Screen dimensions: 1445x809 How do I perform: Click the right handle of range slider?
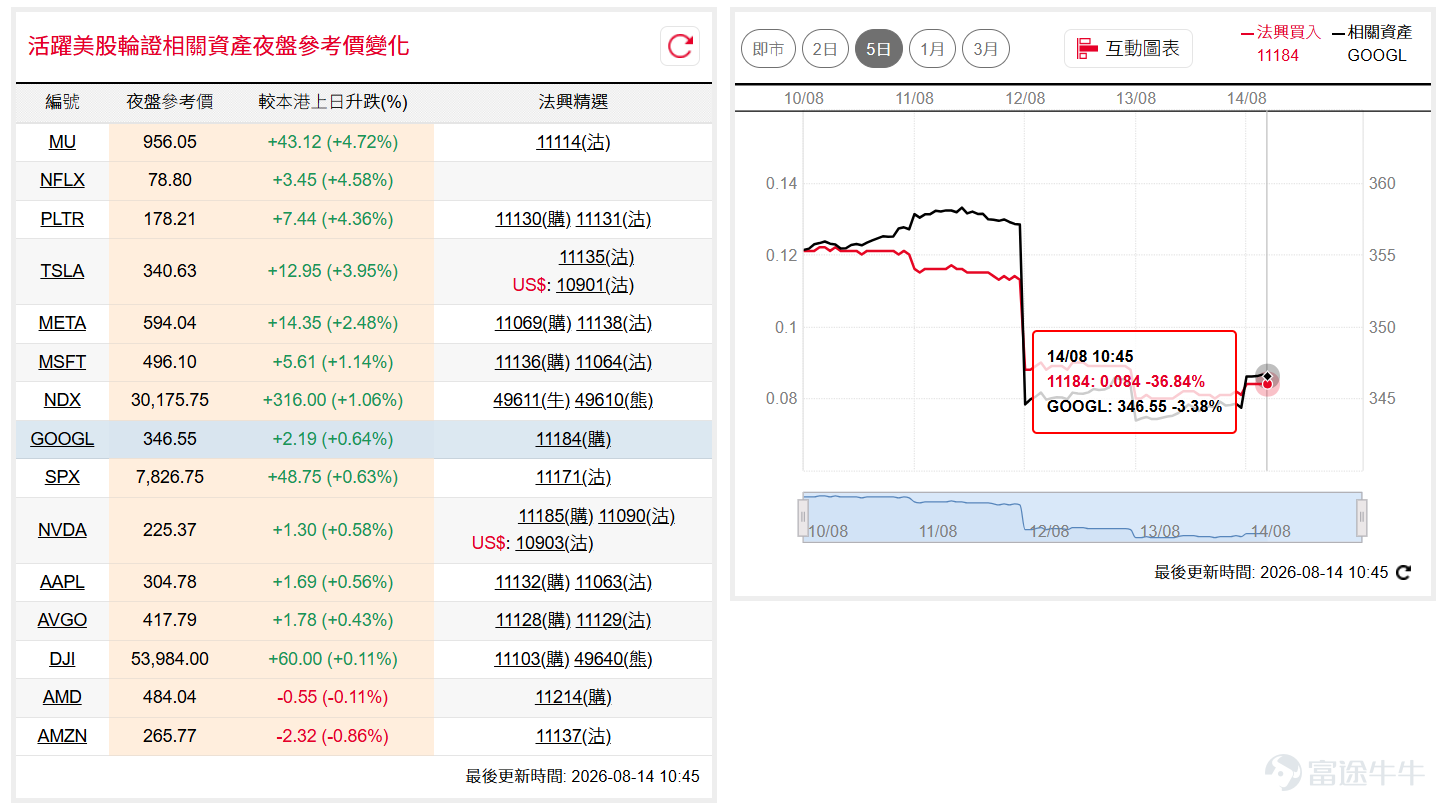1361,517
